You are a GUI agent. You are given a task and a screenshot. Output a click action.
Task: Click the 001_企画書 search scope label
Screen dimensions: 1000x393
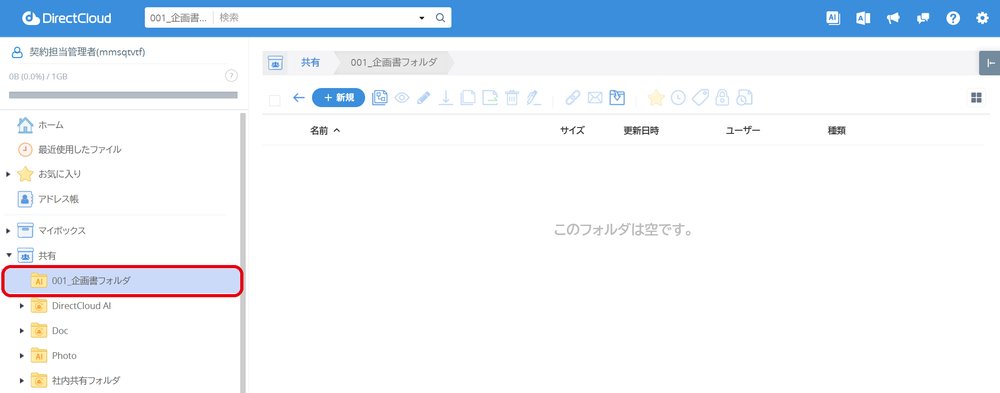click(x=178, y=18)
